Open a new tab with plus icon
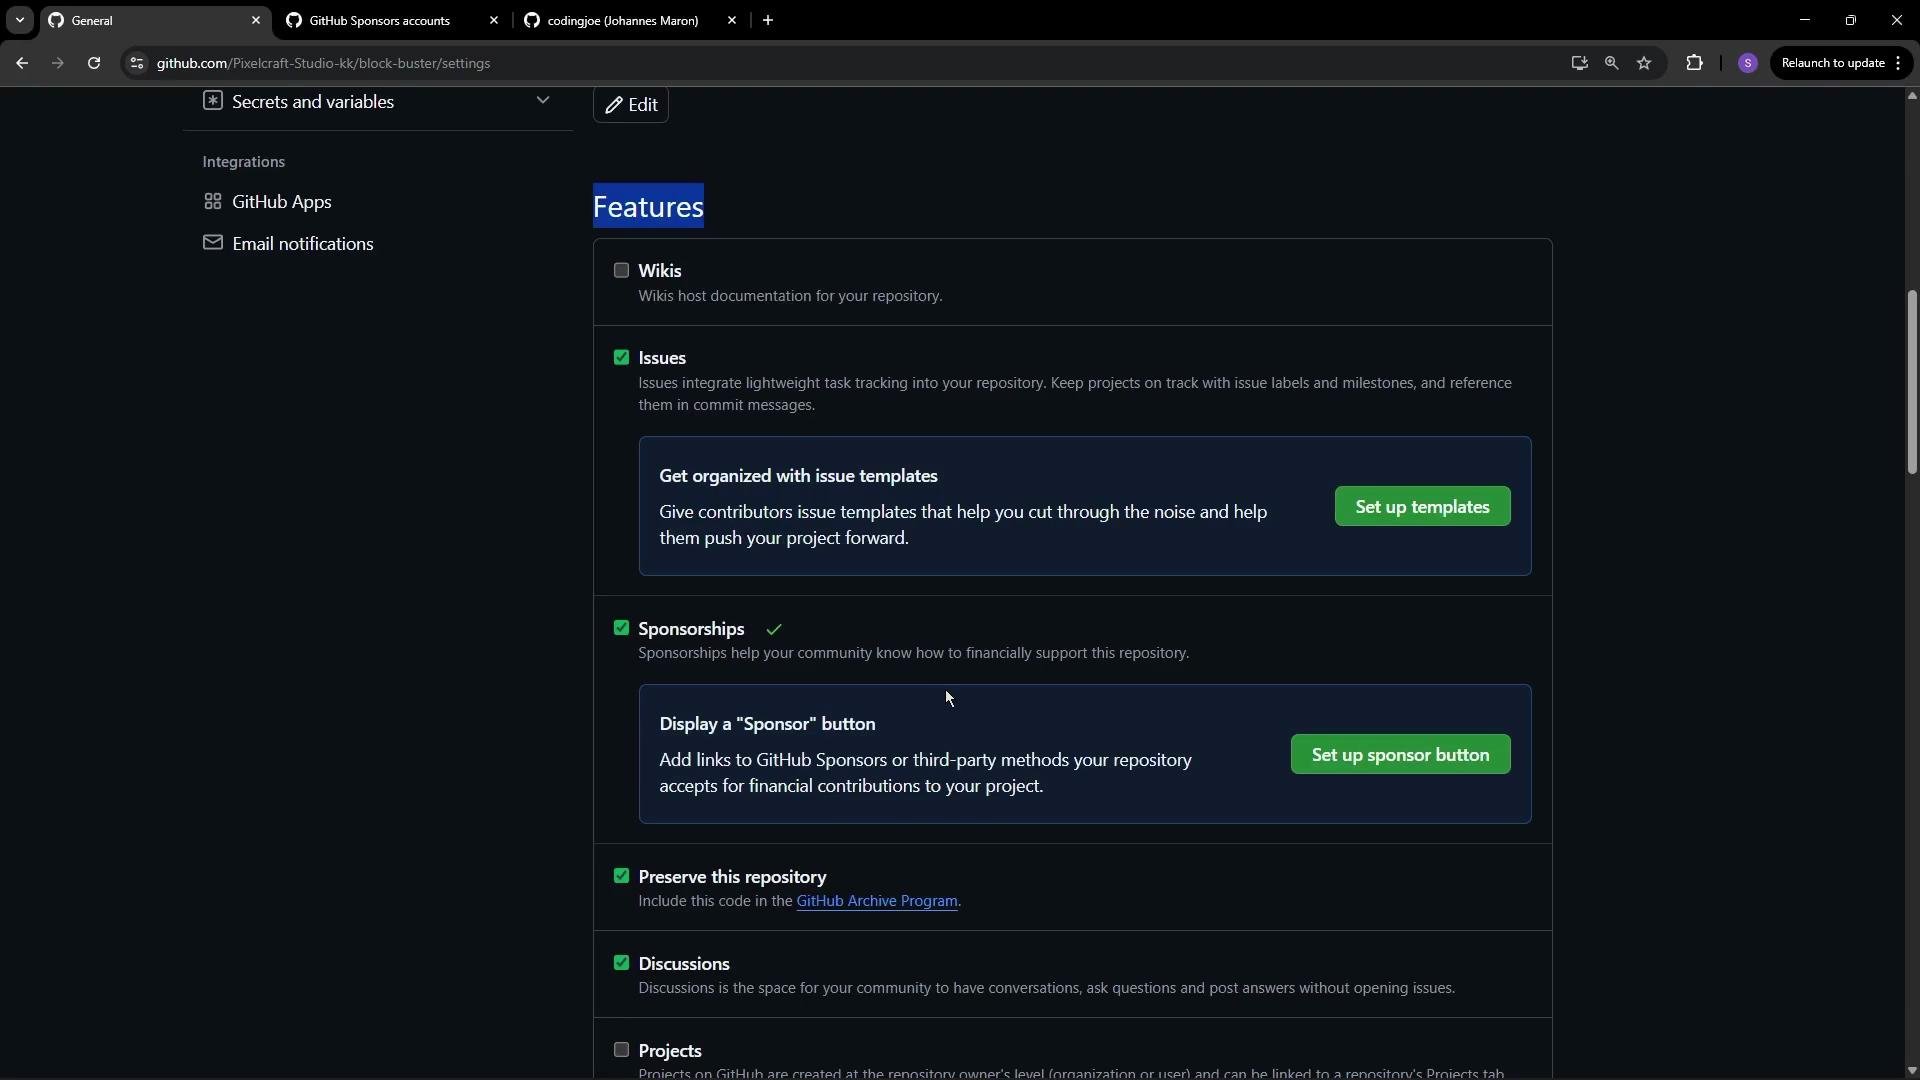The image size is (1920, 1080). 768,20
